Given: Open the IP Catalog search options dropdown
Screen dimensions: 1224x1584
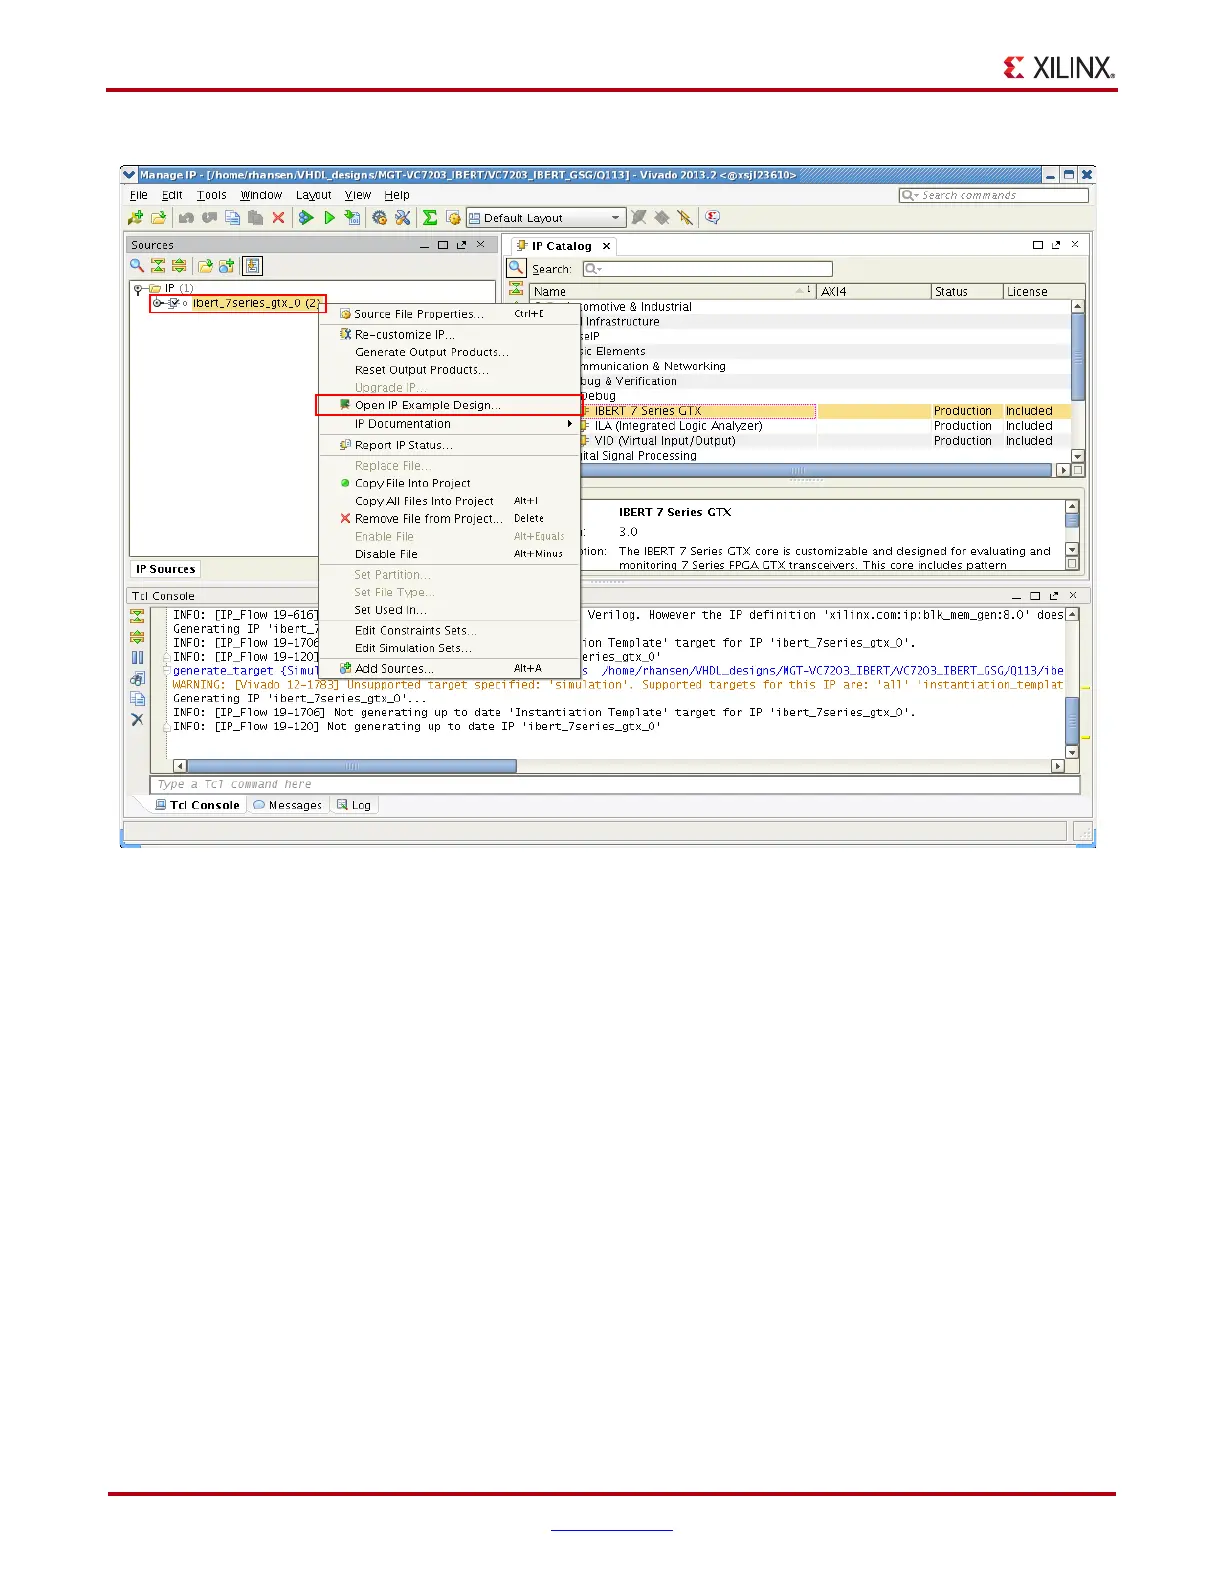Looking at the screenshot, I should [594, 269].
